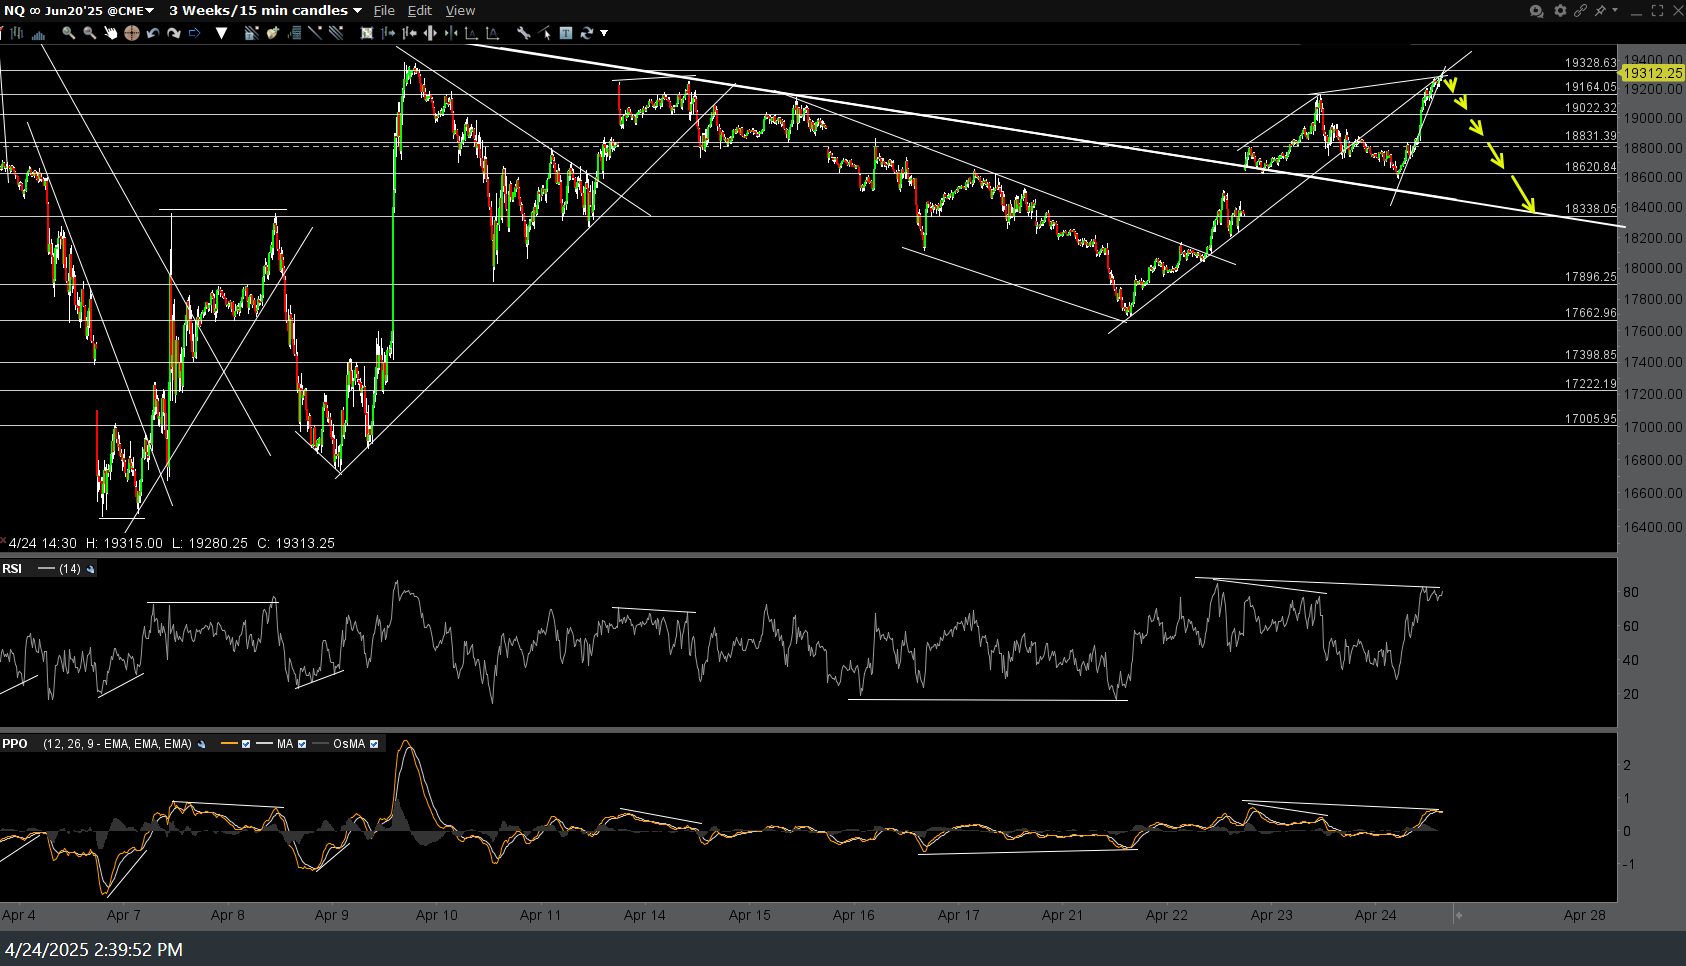Activate the crosshair cursor tool

(x=131, y=33)
